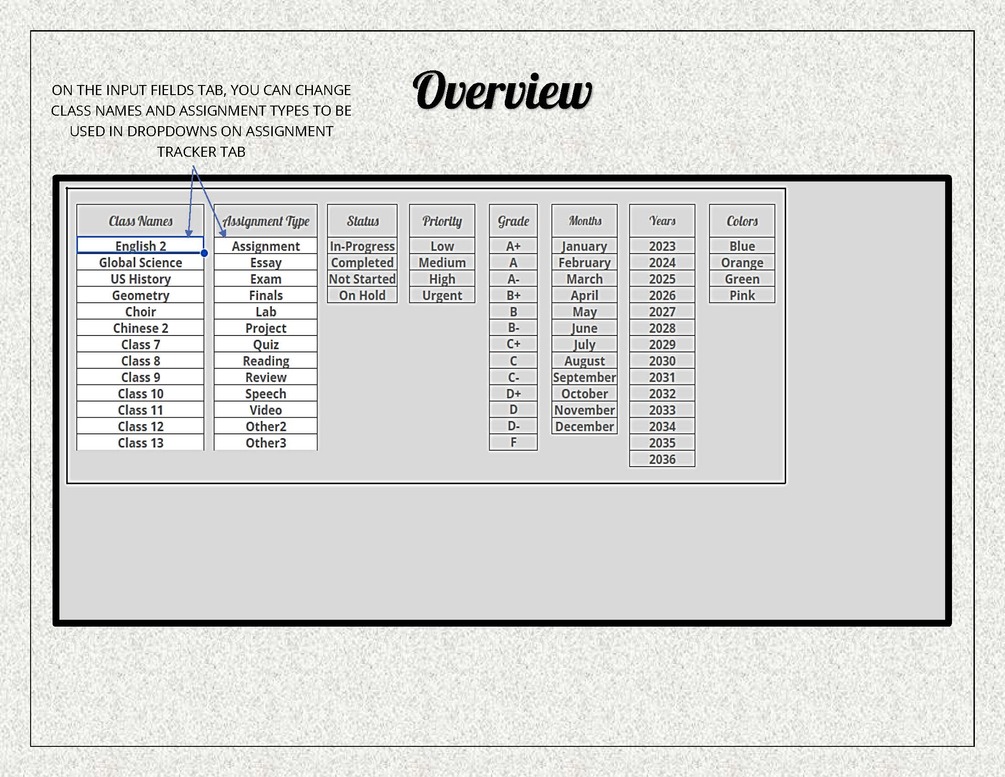Select the English 2 class name cell

coord(140,246)
